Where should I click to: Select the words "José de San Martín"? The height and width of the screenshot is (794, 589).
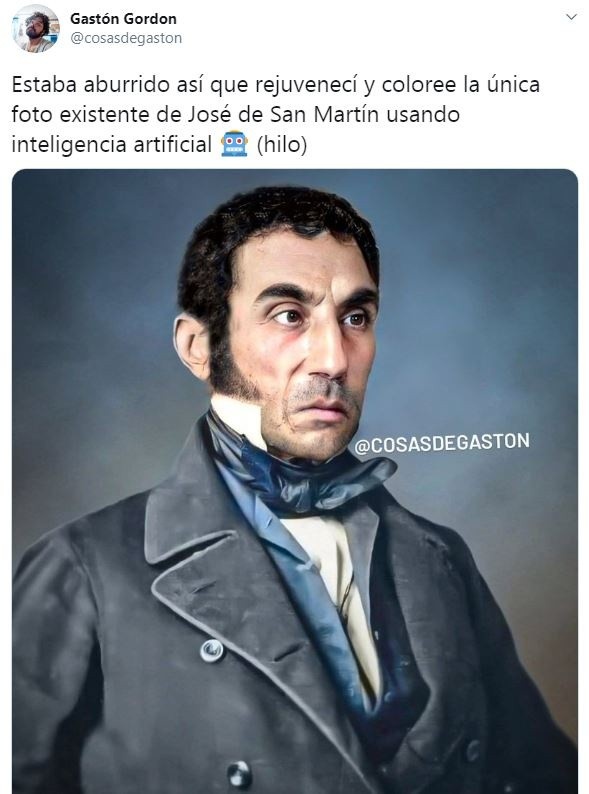tap(283, 114)
